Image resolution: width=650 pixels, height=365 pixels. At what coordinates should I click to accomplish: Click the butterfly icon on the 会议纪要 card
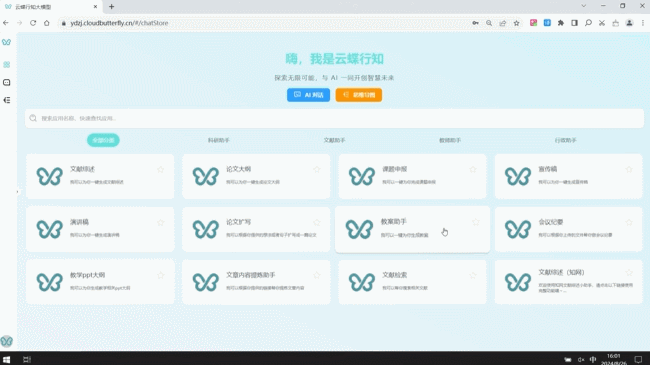pos(518,229)
